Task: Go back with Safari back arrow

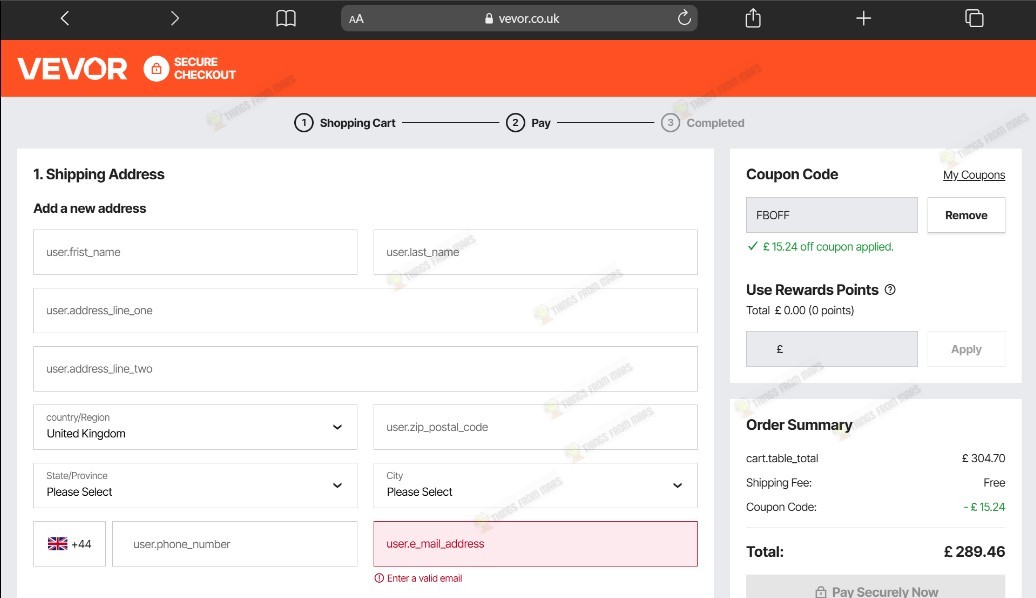Action: (65, 19)
